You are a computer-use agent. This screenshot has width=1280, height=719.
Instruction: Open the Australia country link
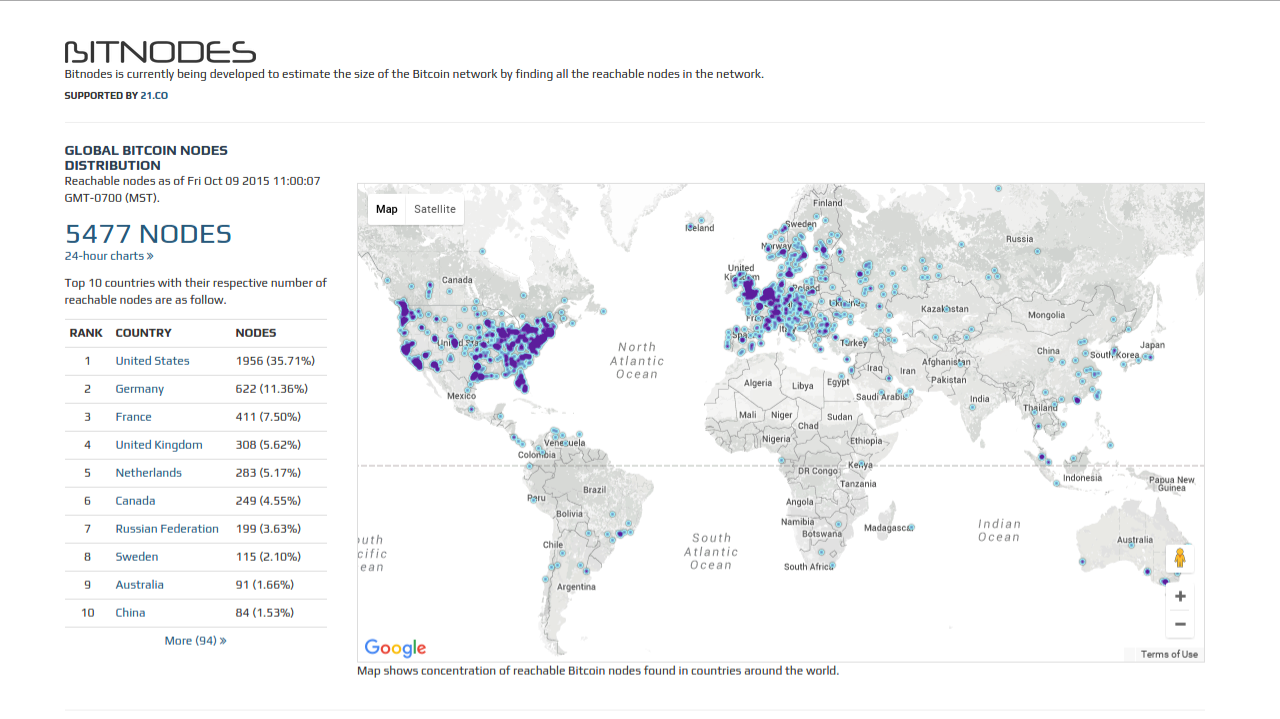tap(139, 585)
